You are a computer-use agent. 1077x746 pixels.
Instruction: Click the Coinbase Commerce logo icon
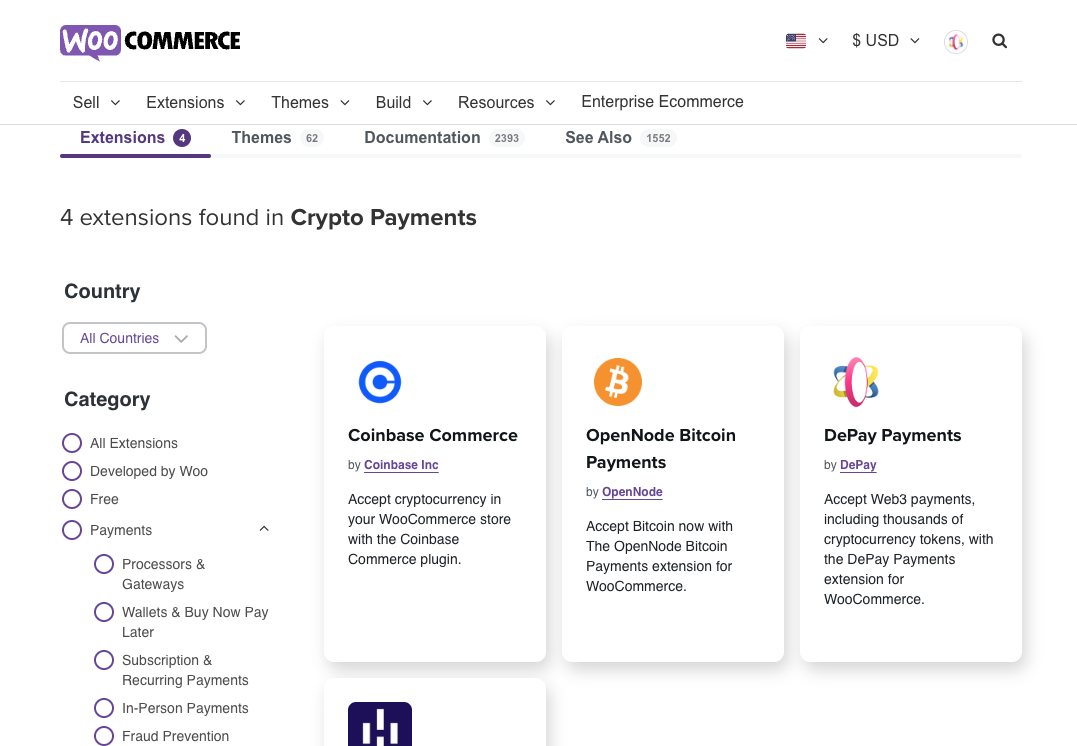pyautogui.click(x=380, y=382)
